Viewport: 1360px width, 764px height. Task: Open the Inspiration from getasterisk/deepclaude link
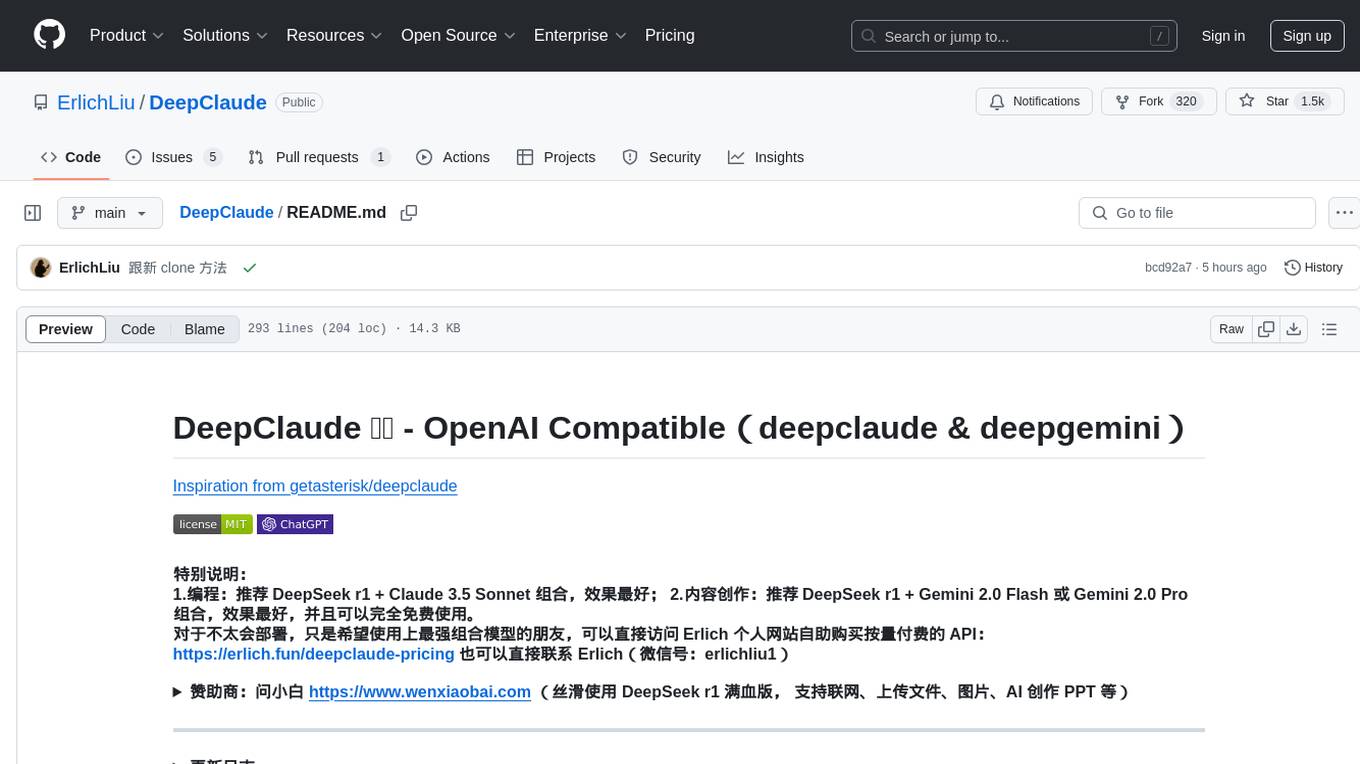(315, 486)
